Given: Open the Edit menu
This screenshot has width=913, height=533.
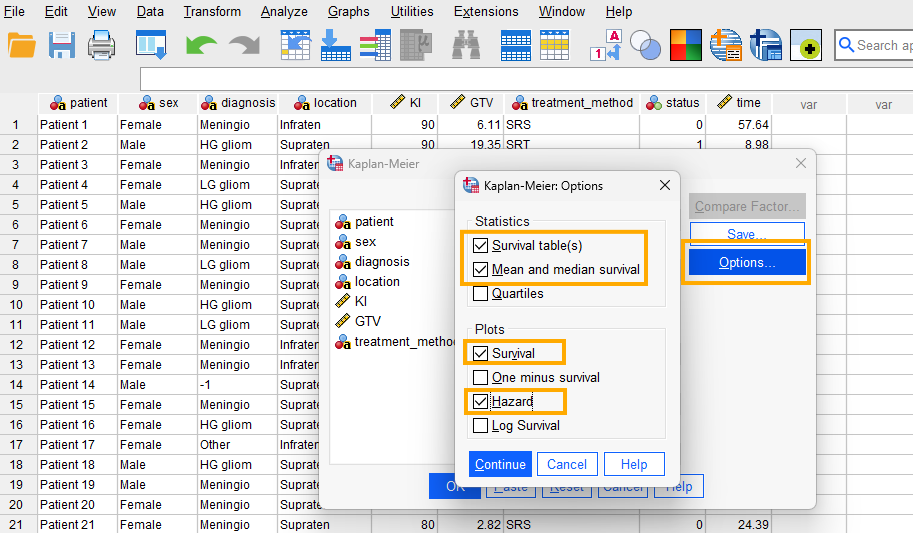Looking at the screenshot, I should [x=56, y=12].
